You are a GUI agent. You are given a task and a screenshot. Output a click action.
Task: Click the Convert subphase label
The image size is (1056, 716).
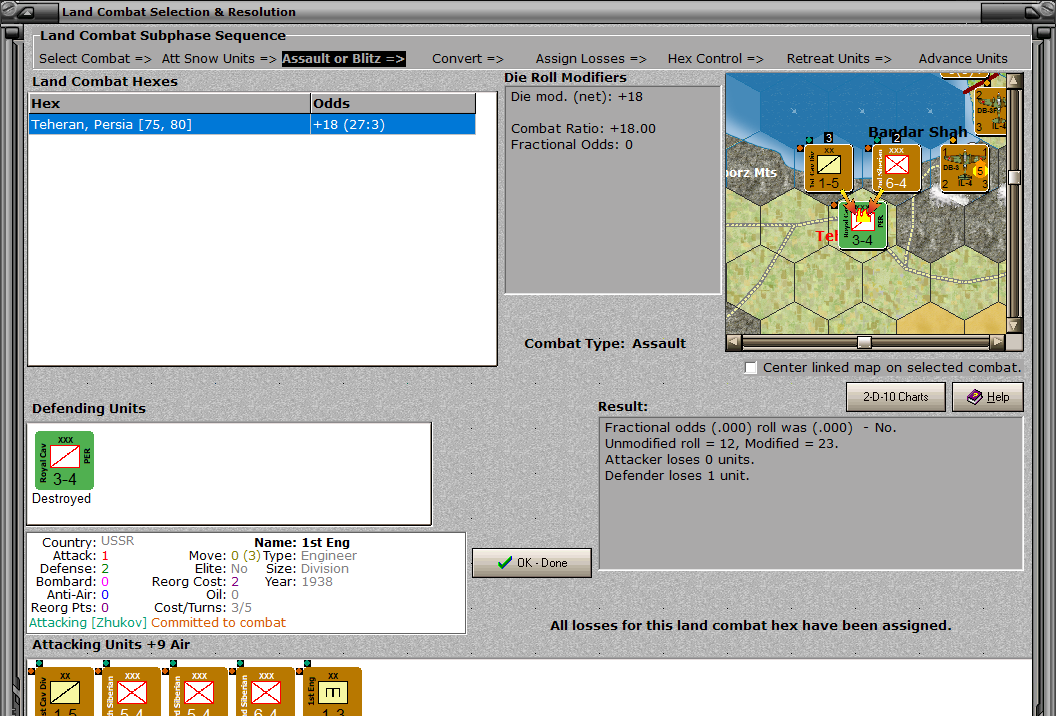pos(467,59)
